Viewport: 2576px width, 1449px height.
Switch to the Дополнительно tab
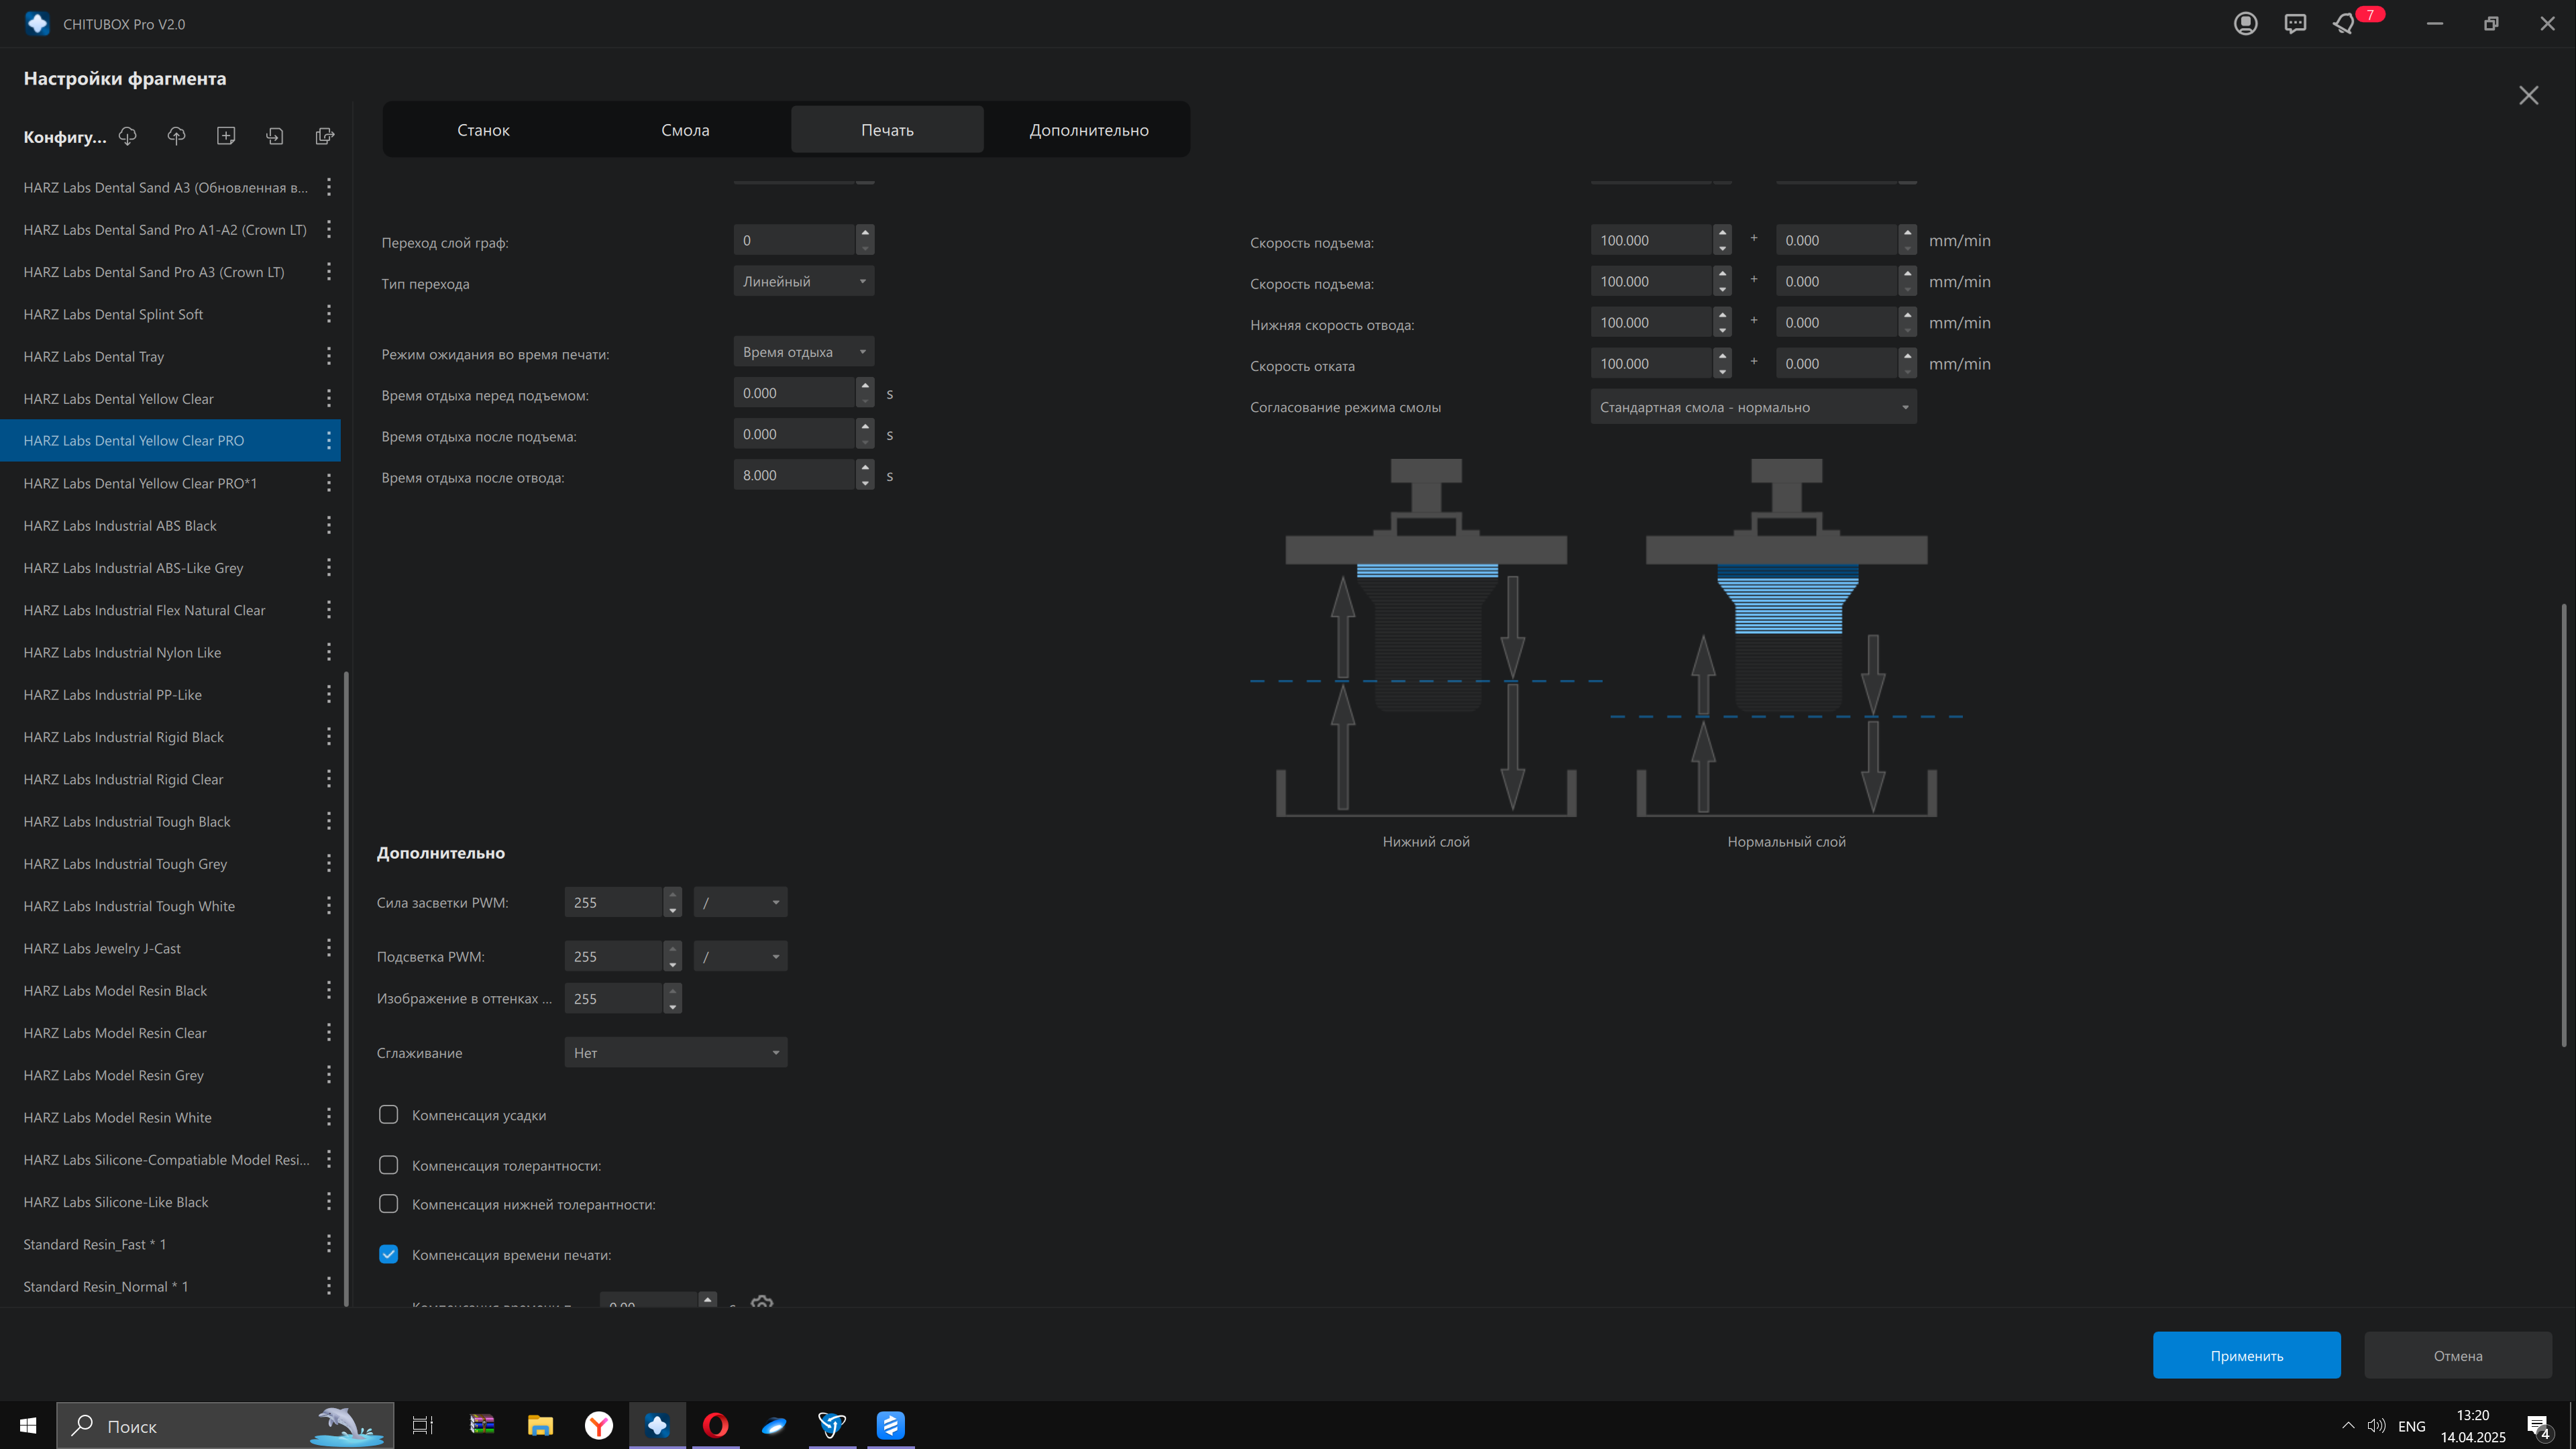click(1088, 130)
